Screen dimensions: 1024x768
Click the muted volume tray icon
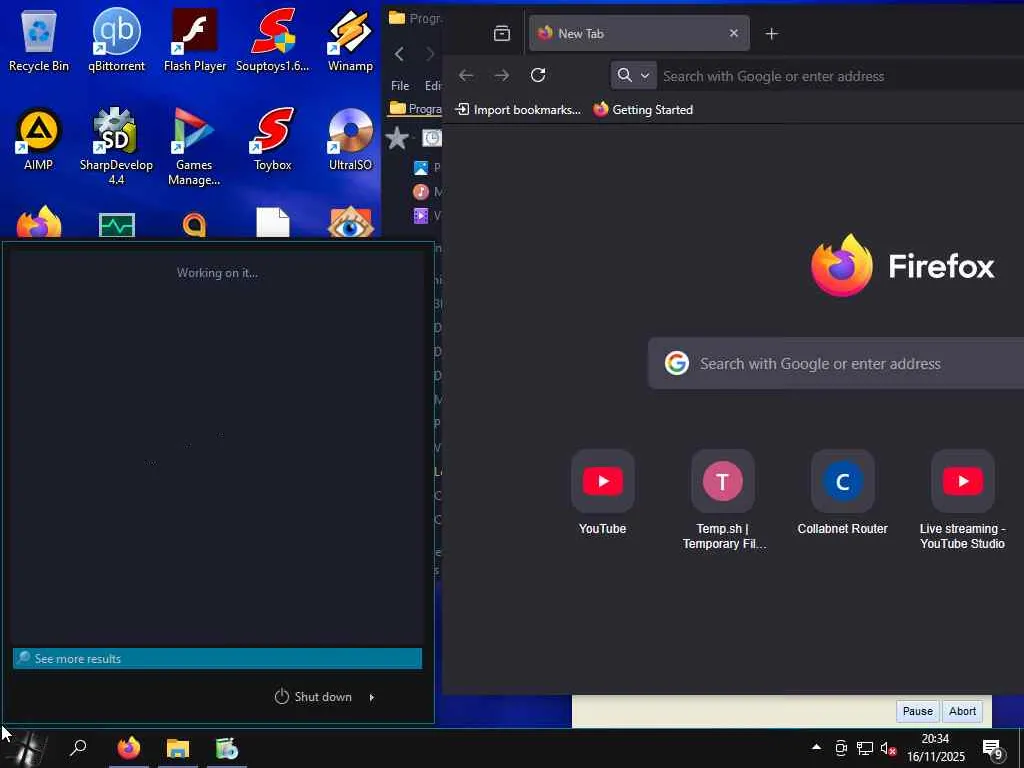[888, 748]
